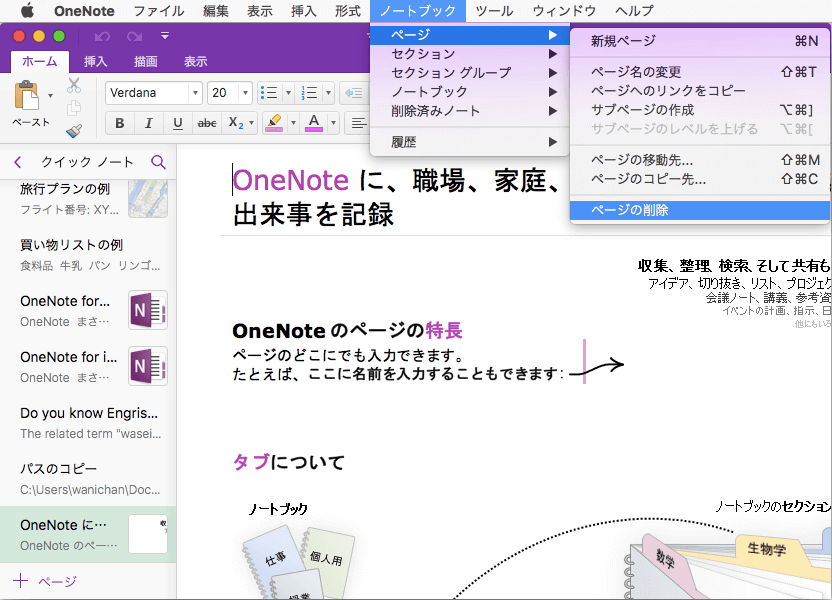Click the page title text area
The height and width of the screenshot is (600, 832).
395,197
